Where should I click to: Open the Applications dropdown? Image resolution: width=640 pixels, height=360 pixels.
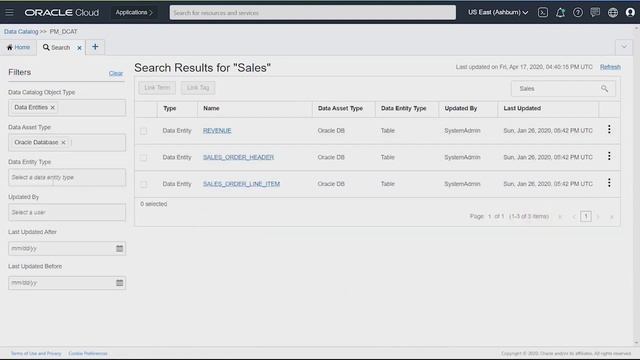tap(134, 13)
